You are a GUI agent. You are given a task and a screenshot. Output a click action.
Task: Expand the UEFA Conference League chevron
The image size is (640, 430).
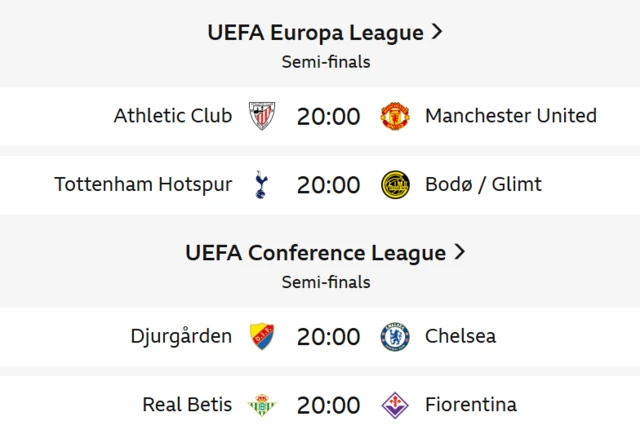point(460,252)
